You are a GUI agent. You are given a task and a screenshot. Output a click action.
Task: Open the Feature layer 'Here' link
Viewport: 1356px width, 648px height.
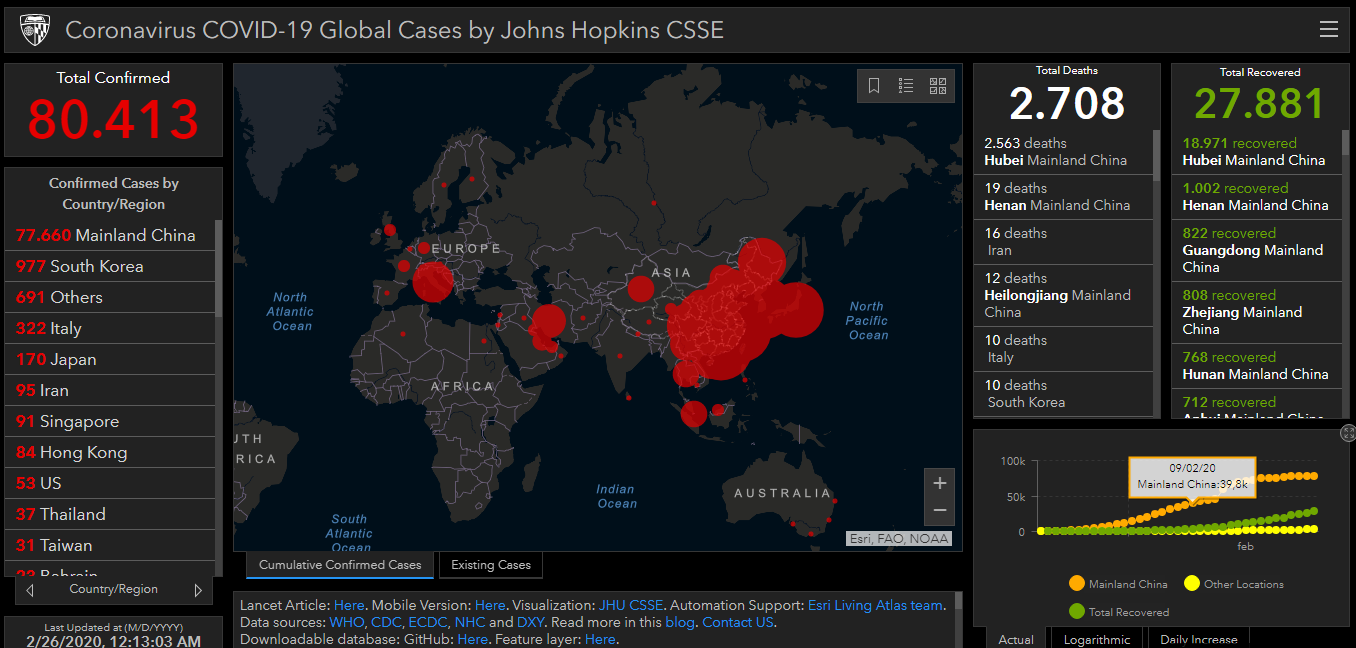600,639
